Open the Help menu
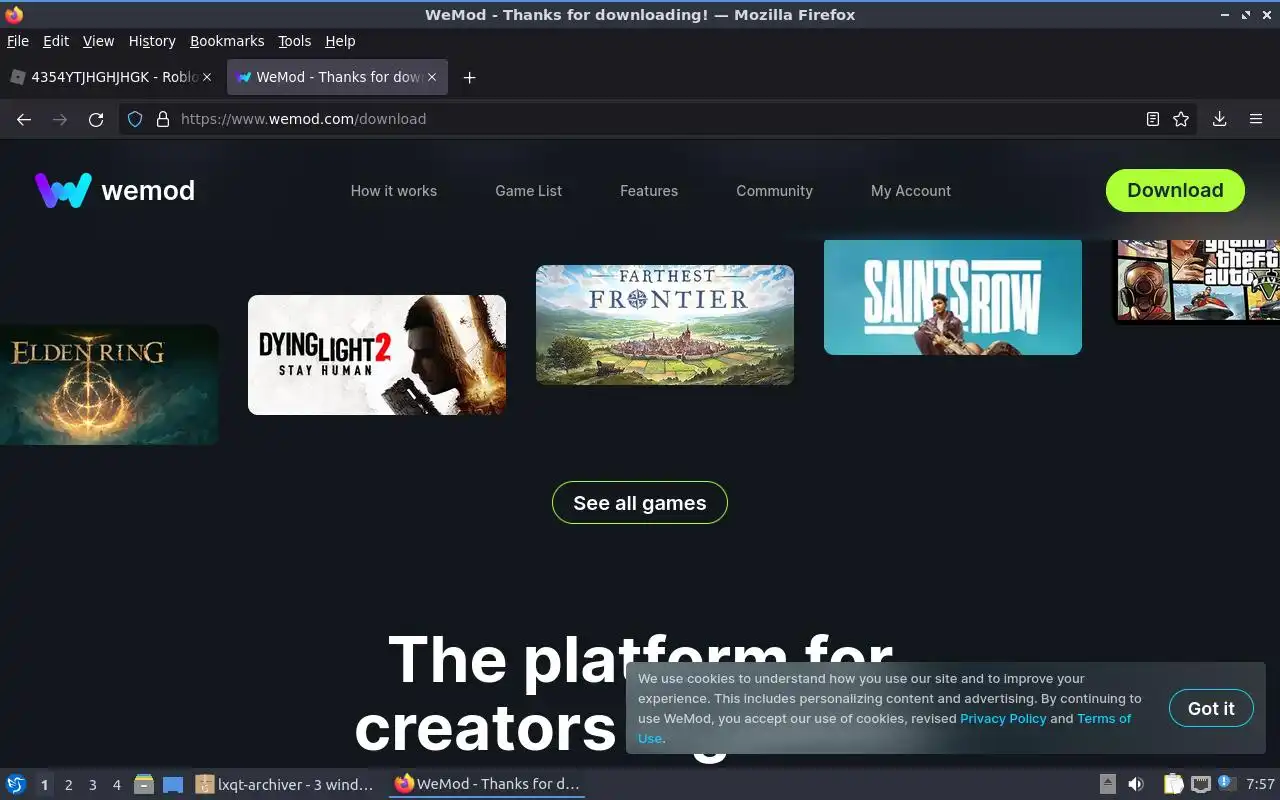This screenshot has width=1280, height=800. [340, 41]
